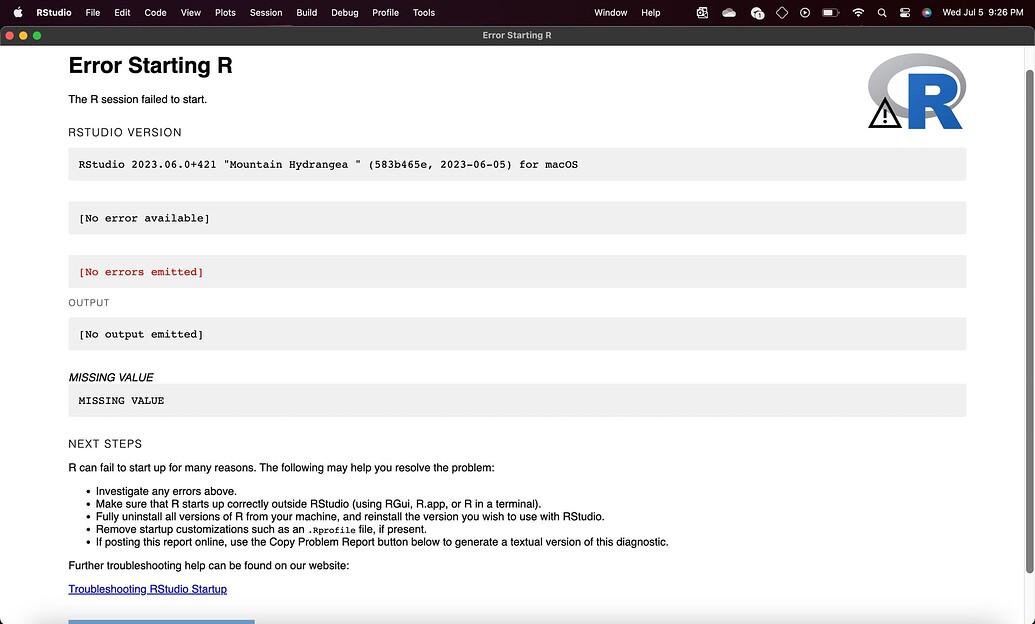The image size is (1035, 624).
Task: Click the large "Error Starting R" page heading
Action: point(150,66)
